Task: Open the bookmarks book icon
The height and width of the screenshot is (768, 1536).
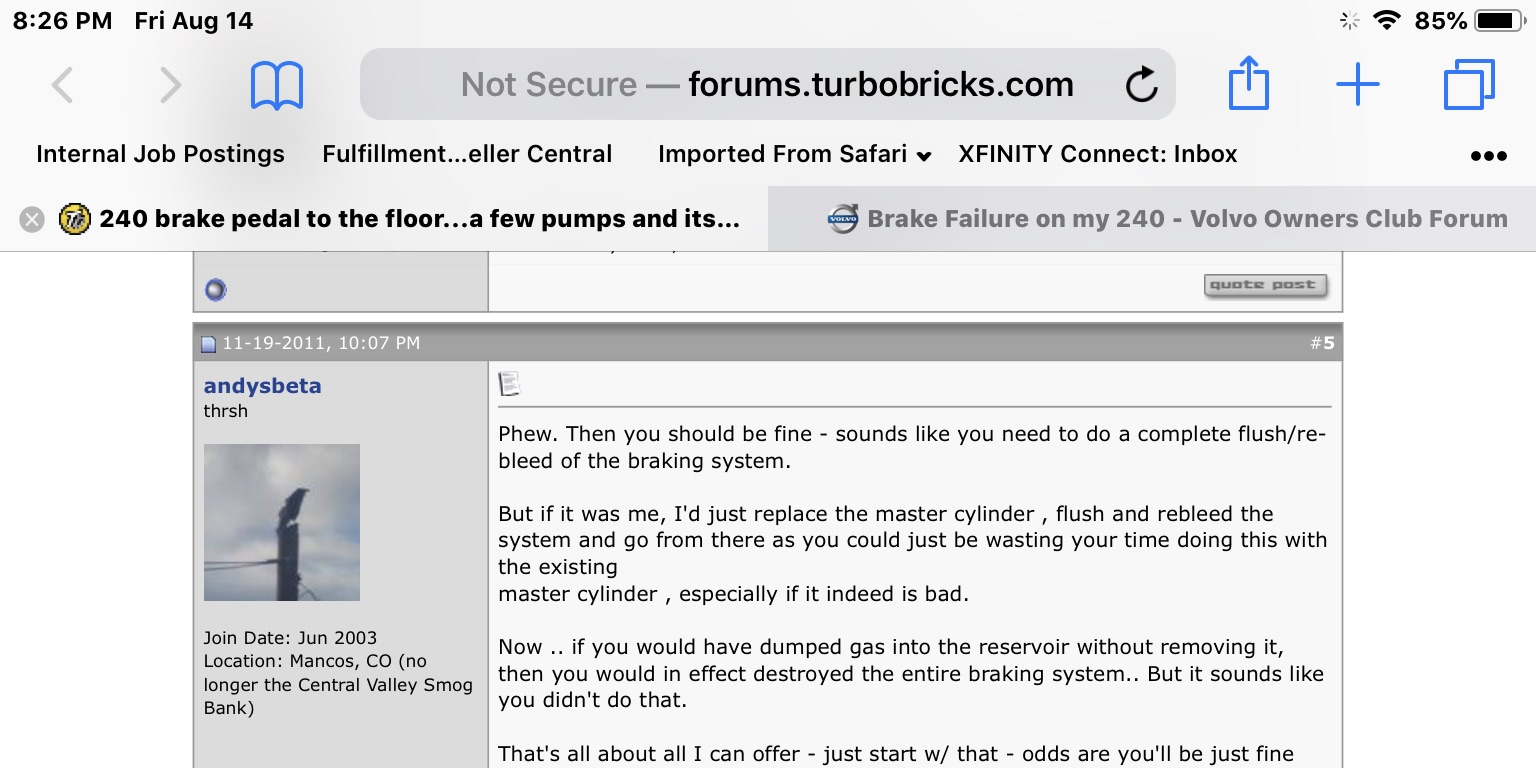Action: coord(277,85)
